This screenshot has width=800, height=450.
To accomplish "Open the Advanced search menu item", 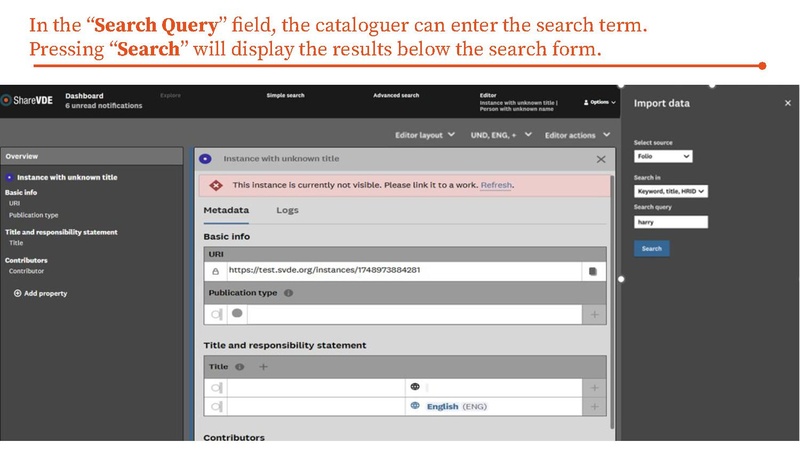I will (x=396, y=96).
